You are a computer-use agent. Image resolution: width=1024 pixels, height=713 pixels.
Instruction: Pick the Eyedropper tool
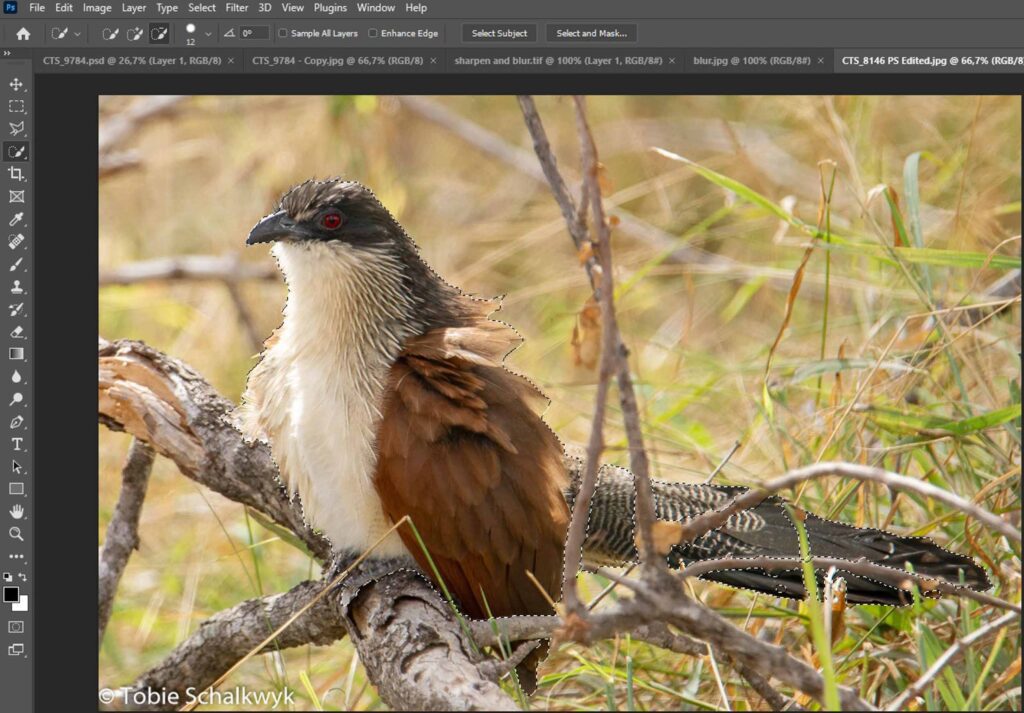pos(16,219)
